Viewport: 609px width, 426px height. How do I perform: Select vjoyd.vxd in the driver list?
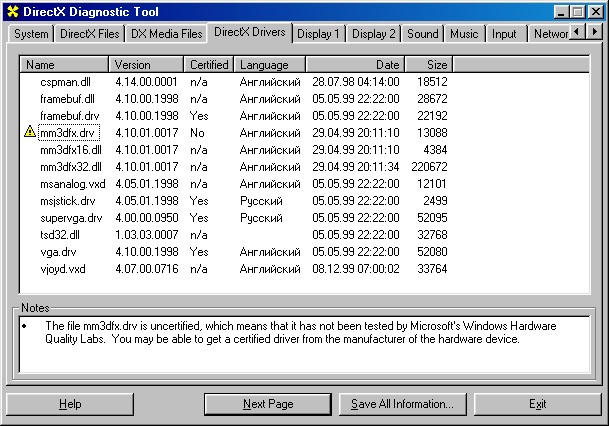tap(63, 269)
